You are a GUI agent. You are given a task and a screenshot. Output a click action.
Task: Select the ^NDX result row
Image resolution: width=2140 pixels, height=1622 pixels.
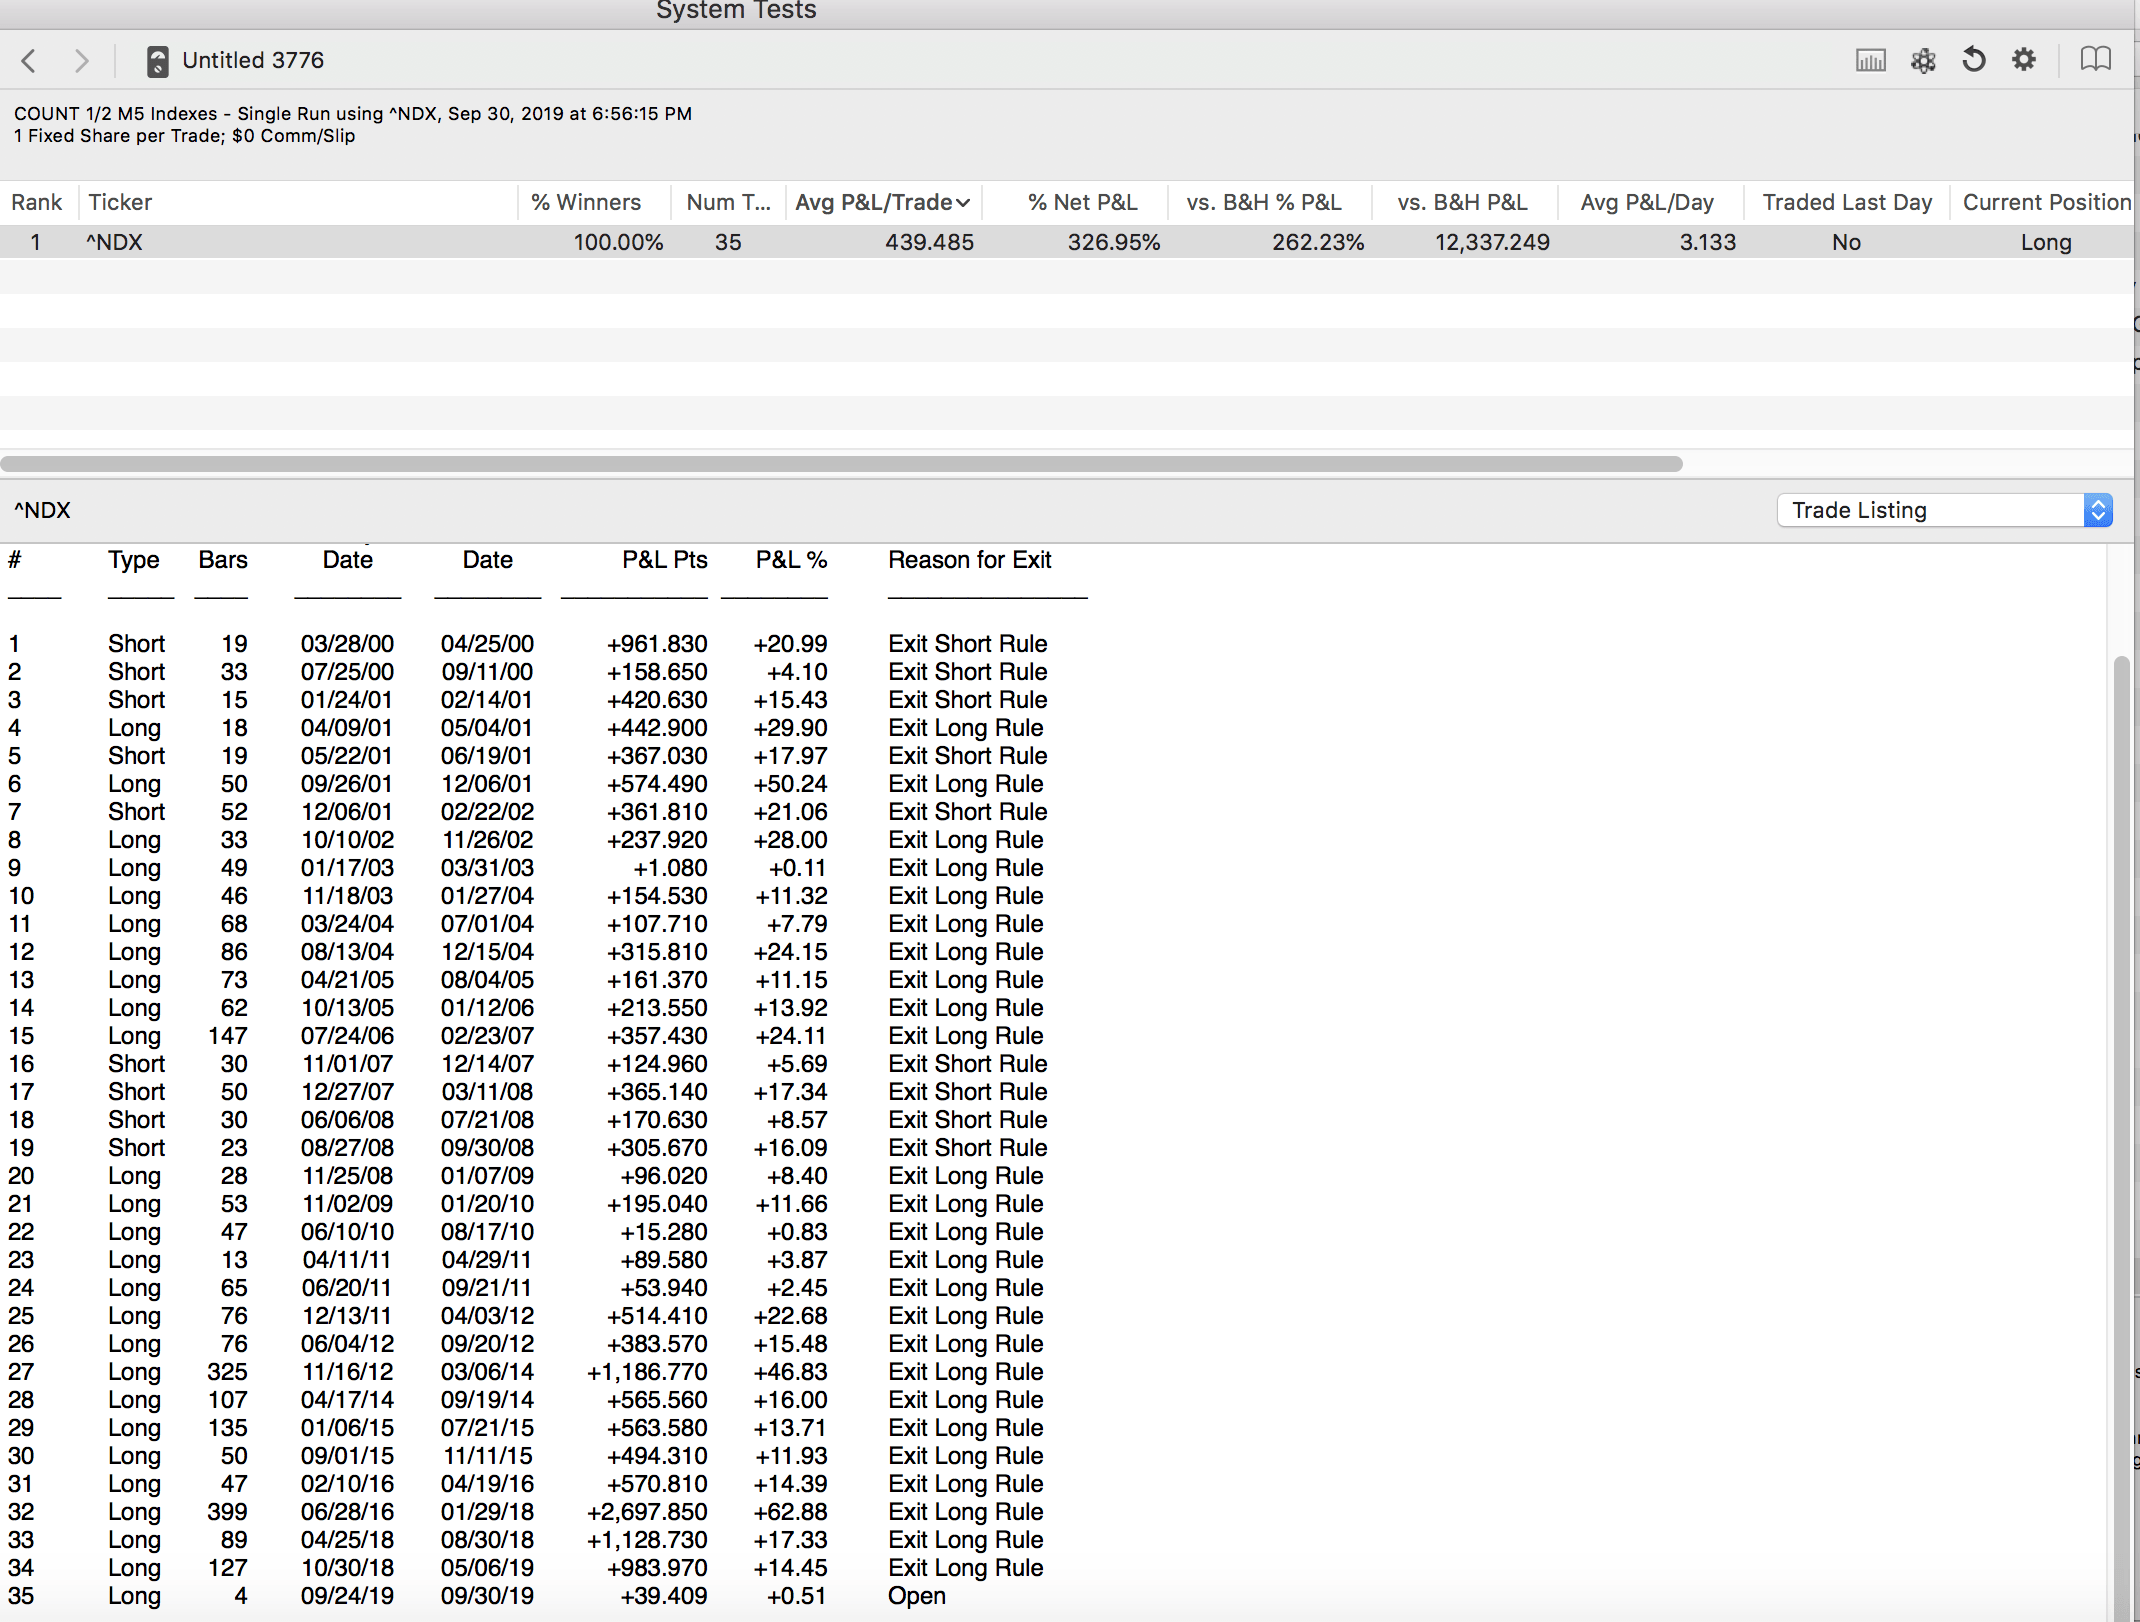click(x=1000, y=243)
